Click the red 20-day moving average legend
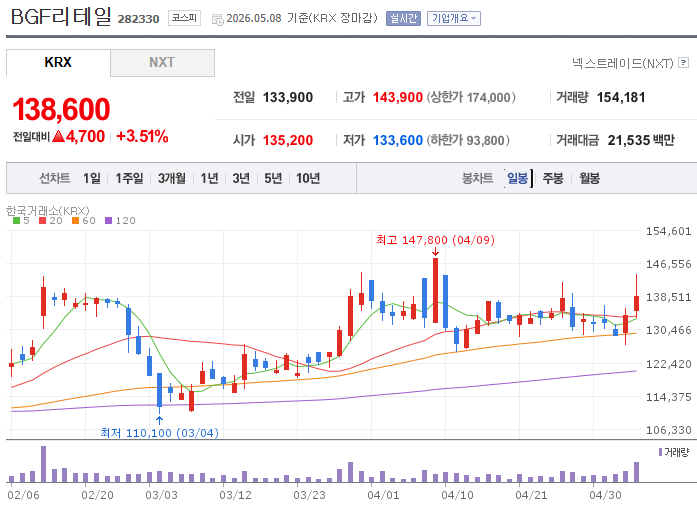This screenshot has height=506, width=697. pyautogui.click(x=51, y=221)
